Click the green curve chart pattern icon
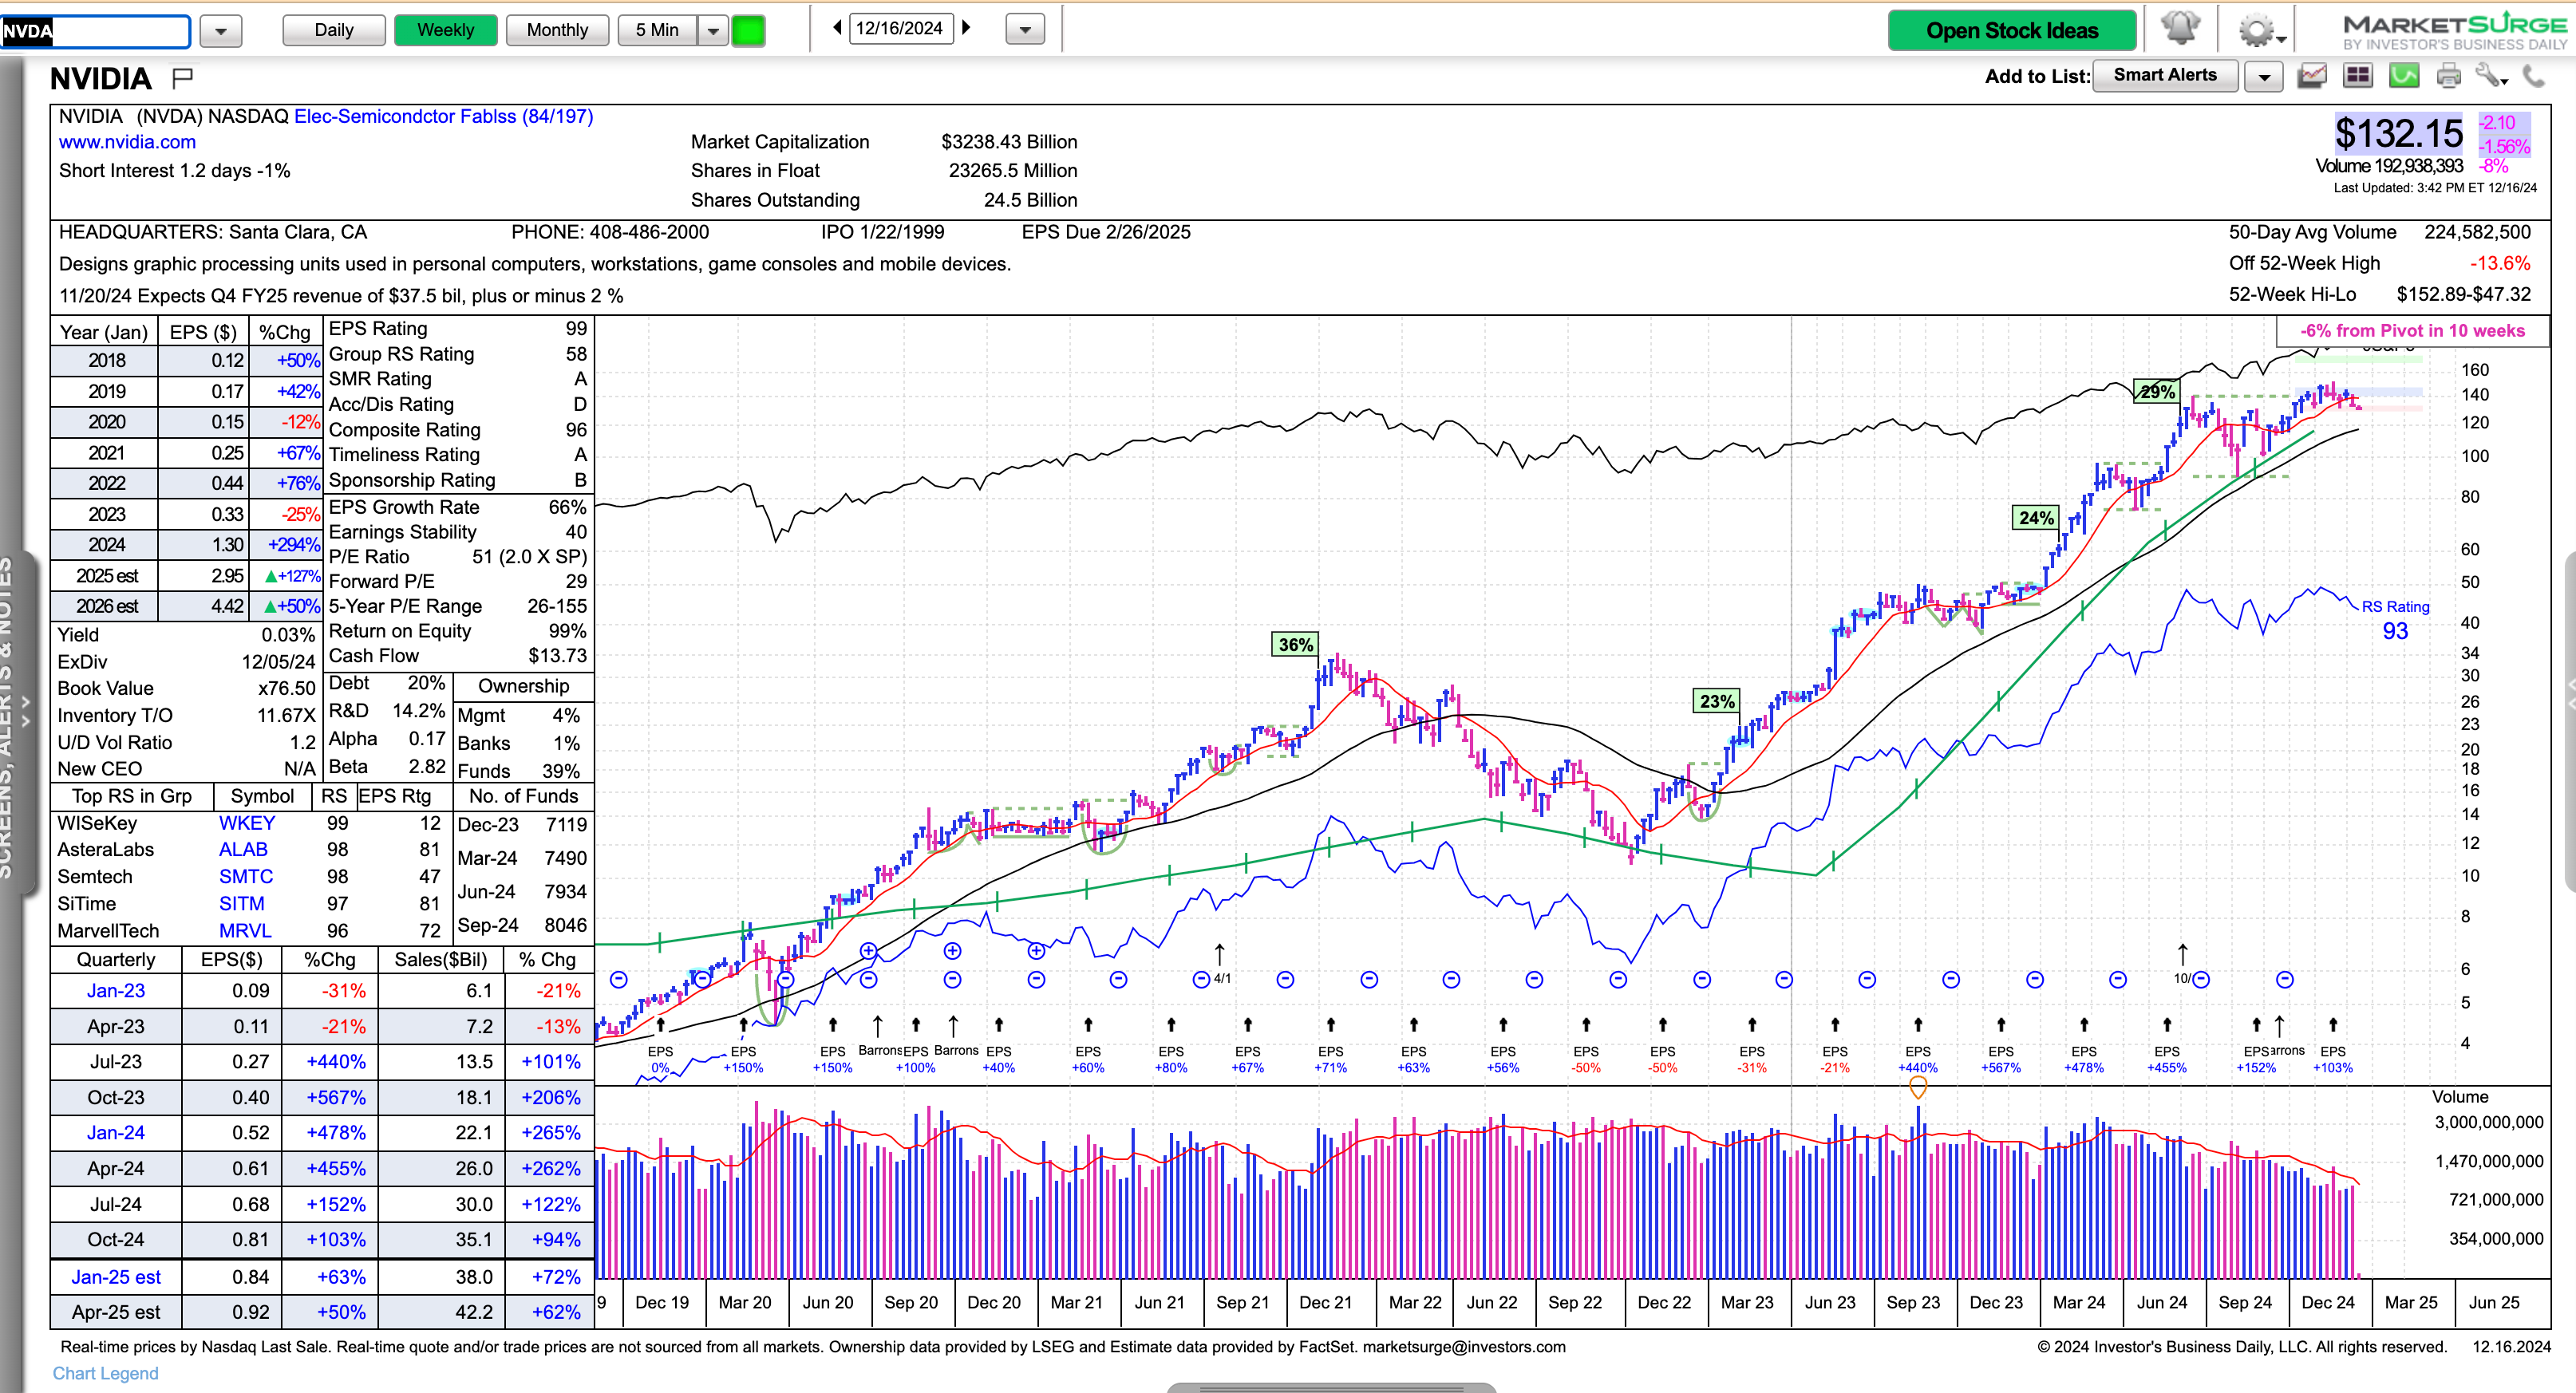Screen dimensions: 2576x1393 tap(2404, 76)
